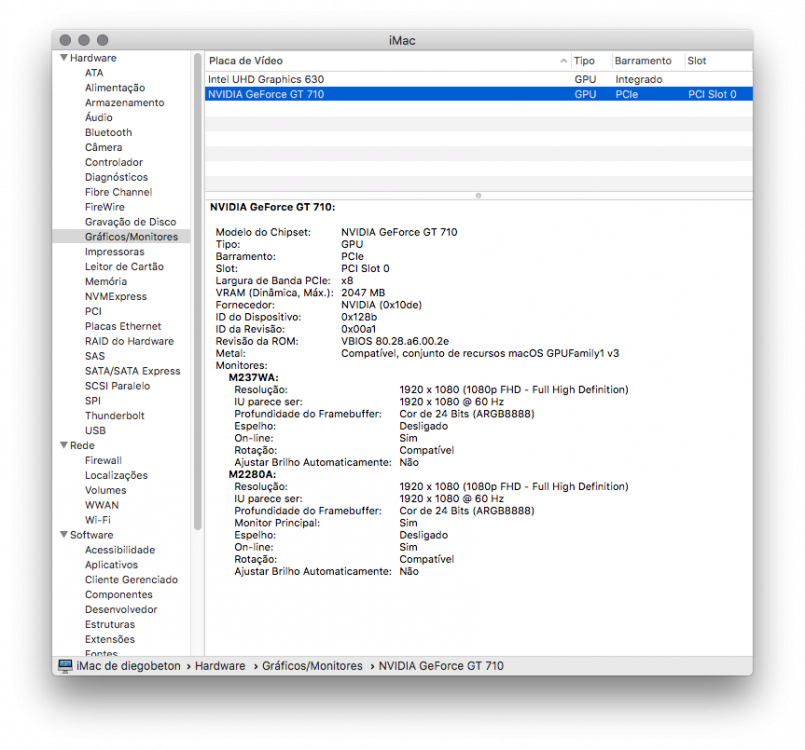
Task: Open Componentes under Software
Action: (x=119, y=594)
